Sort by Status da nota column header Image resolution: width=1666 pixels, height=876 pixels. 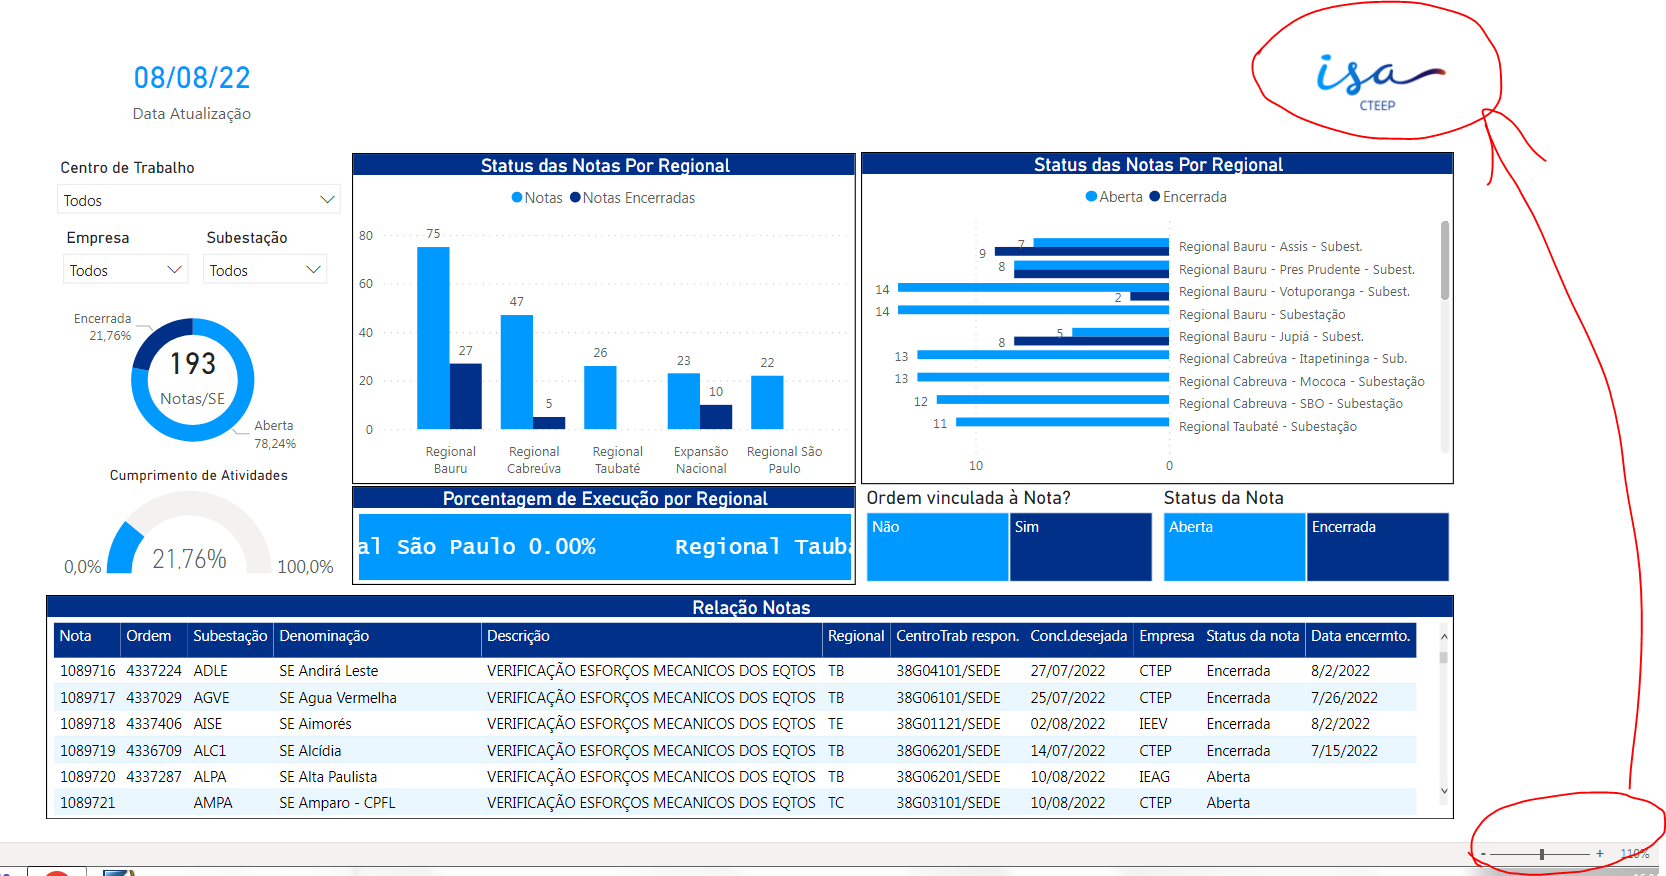coord(1252,636)
